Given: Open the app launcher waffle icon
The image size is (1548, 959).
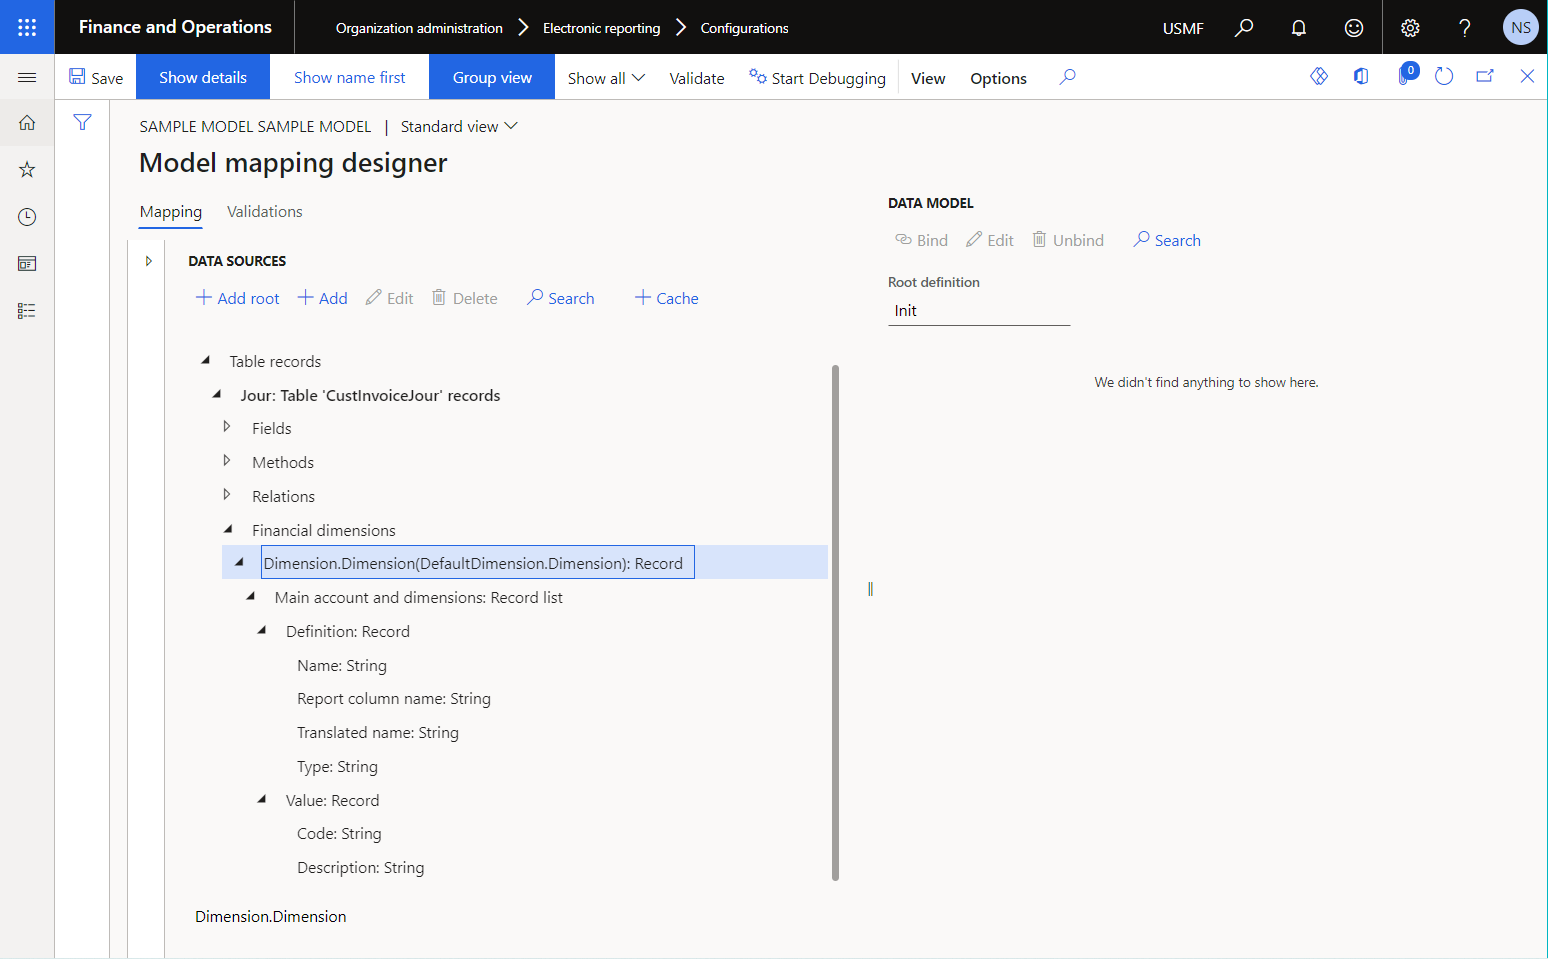Looking at the screenshot, I should (27, 27).
